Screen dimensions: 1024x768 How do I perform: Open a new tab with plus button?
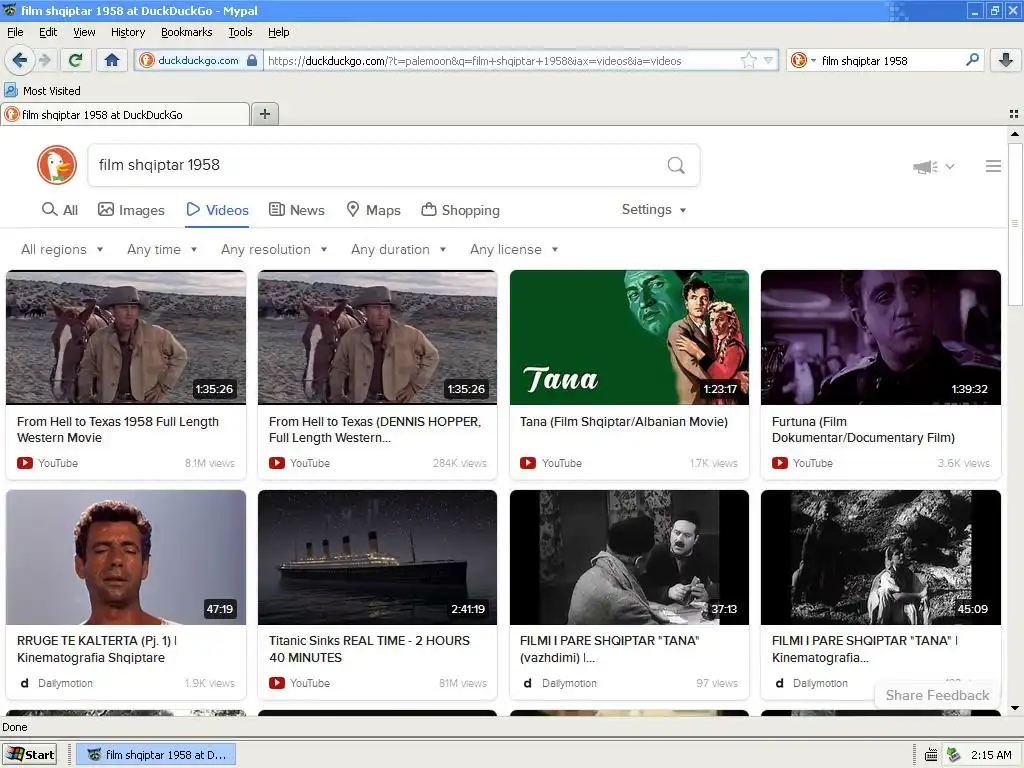264,114
